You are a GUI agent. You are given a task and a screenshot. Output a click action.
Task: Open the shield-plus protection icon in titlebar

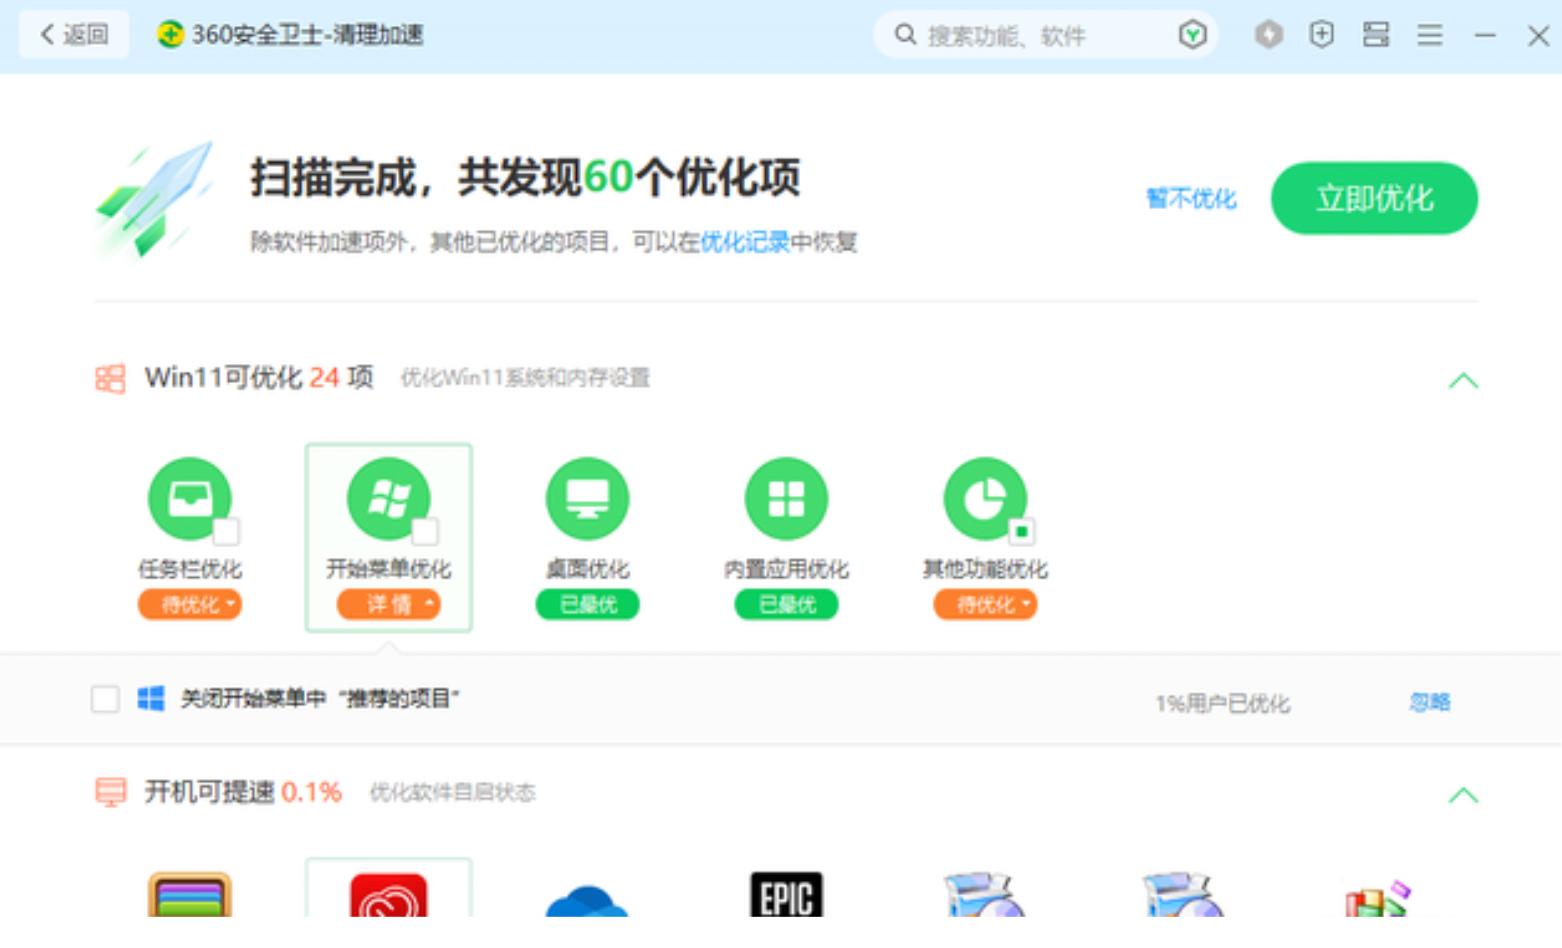[1322, 34]
